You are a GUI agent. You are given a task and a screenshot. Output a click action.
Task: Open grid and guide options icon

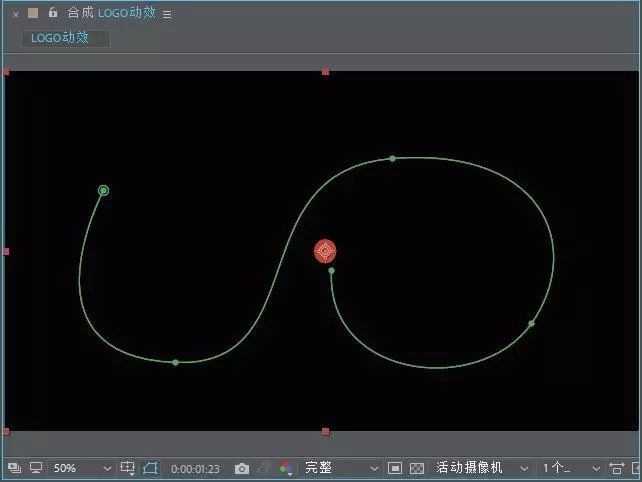tap(127, 468)
